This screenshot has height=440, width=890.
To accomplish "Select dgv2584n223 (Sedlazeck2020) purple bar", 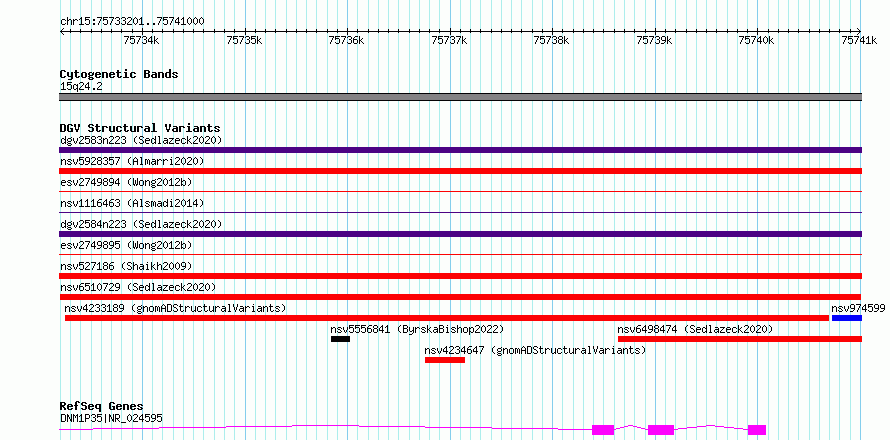I will tap(460, 234).
